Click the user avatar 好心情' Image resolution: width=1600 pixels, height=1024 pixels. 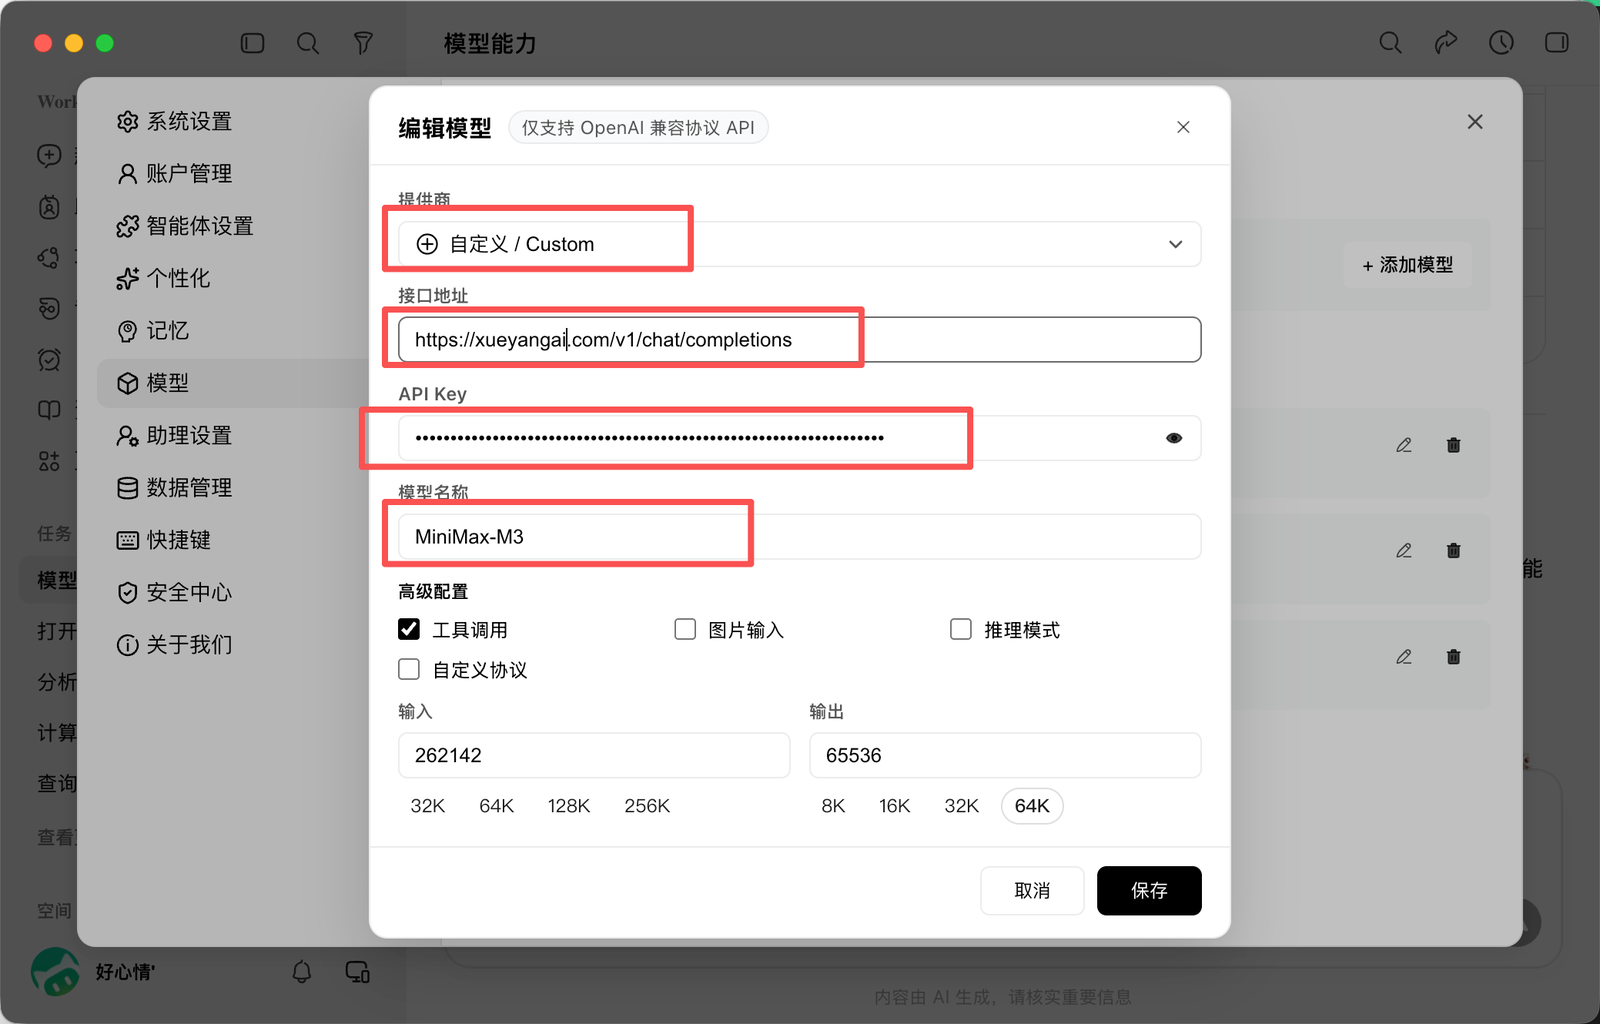point(55,972)
